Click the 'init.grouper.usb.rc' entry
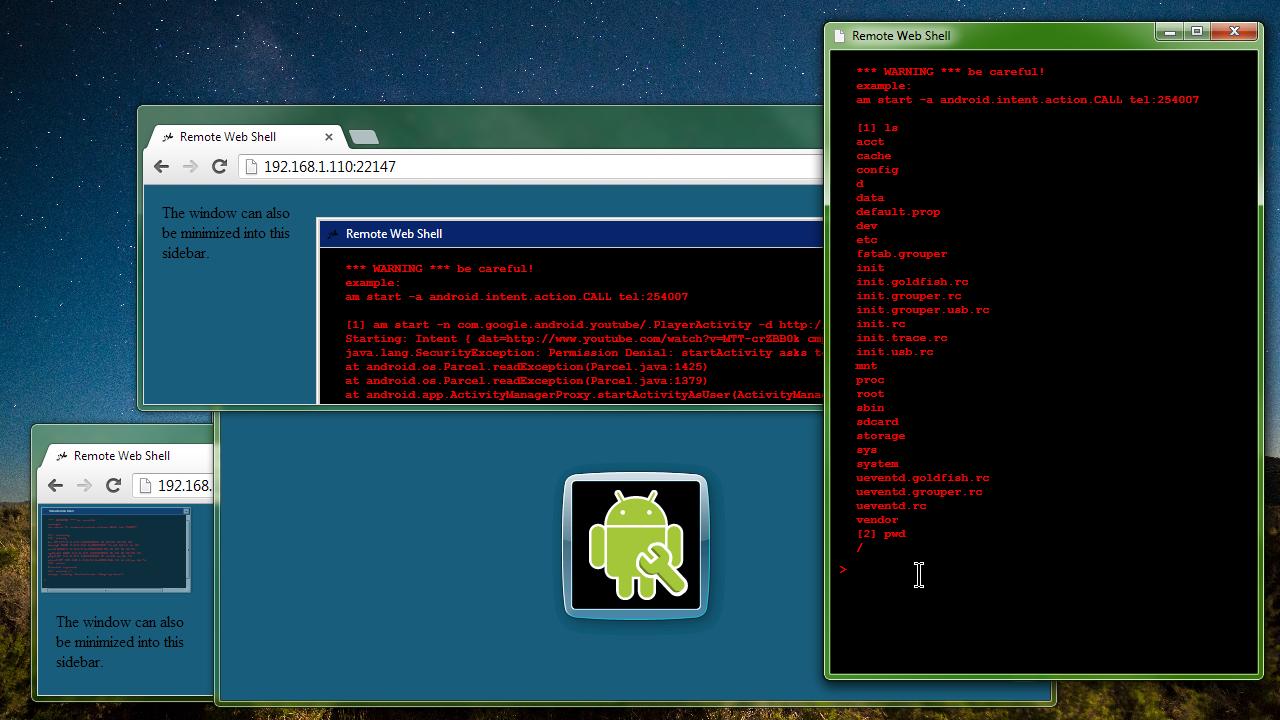 pyautogui.click(x=922, y=310)
